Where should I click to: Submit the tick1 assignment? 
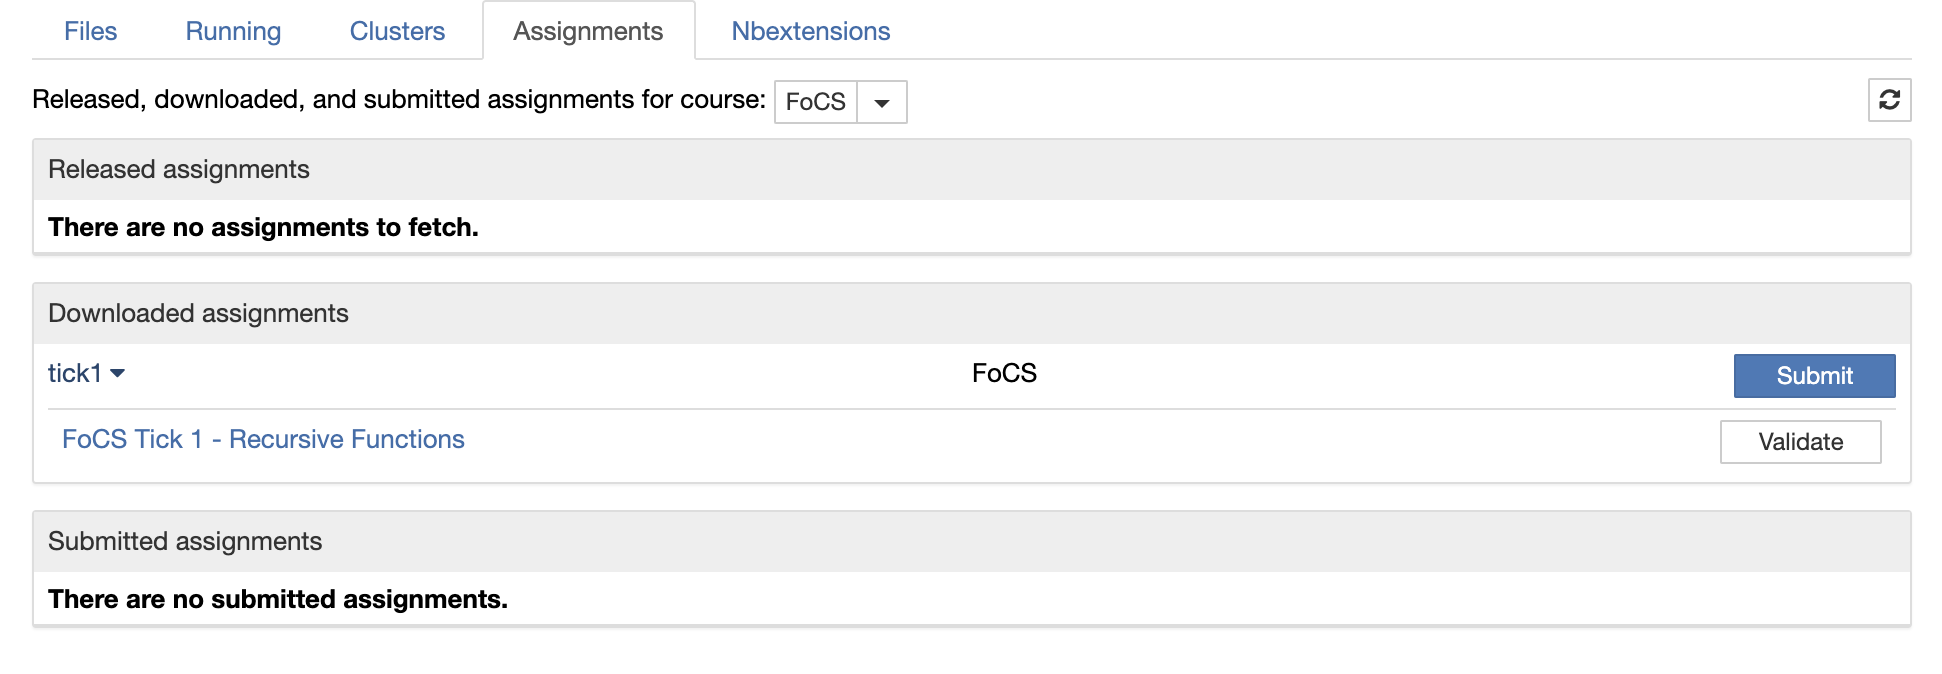tap(1814, 376)
